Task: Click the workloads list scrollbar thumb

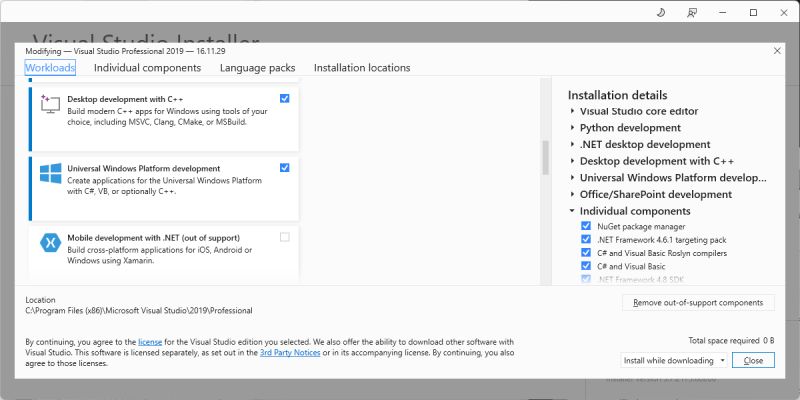Action: point(545,158)
